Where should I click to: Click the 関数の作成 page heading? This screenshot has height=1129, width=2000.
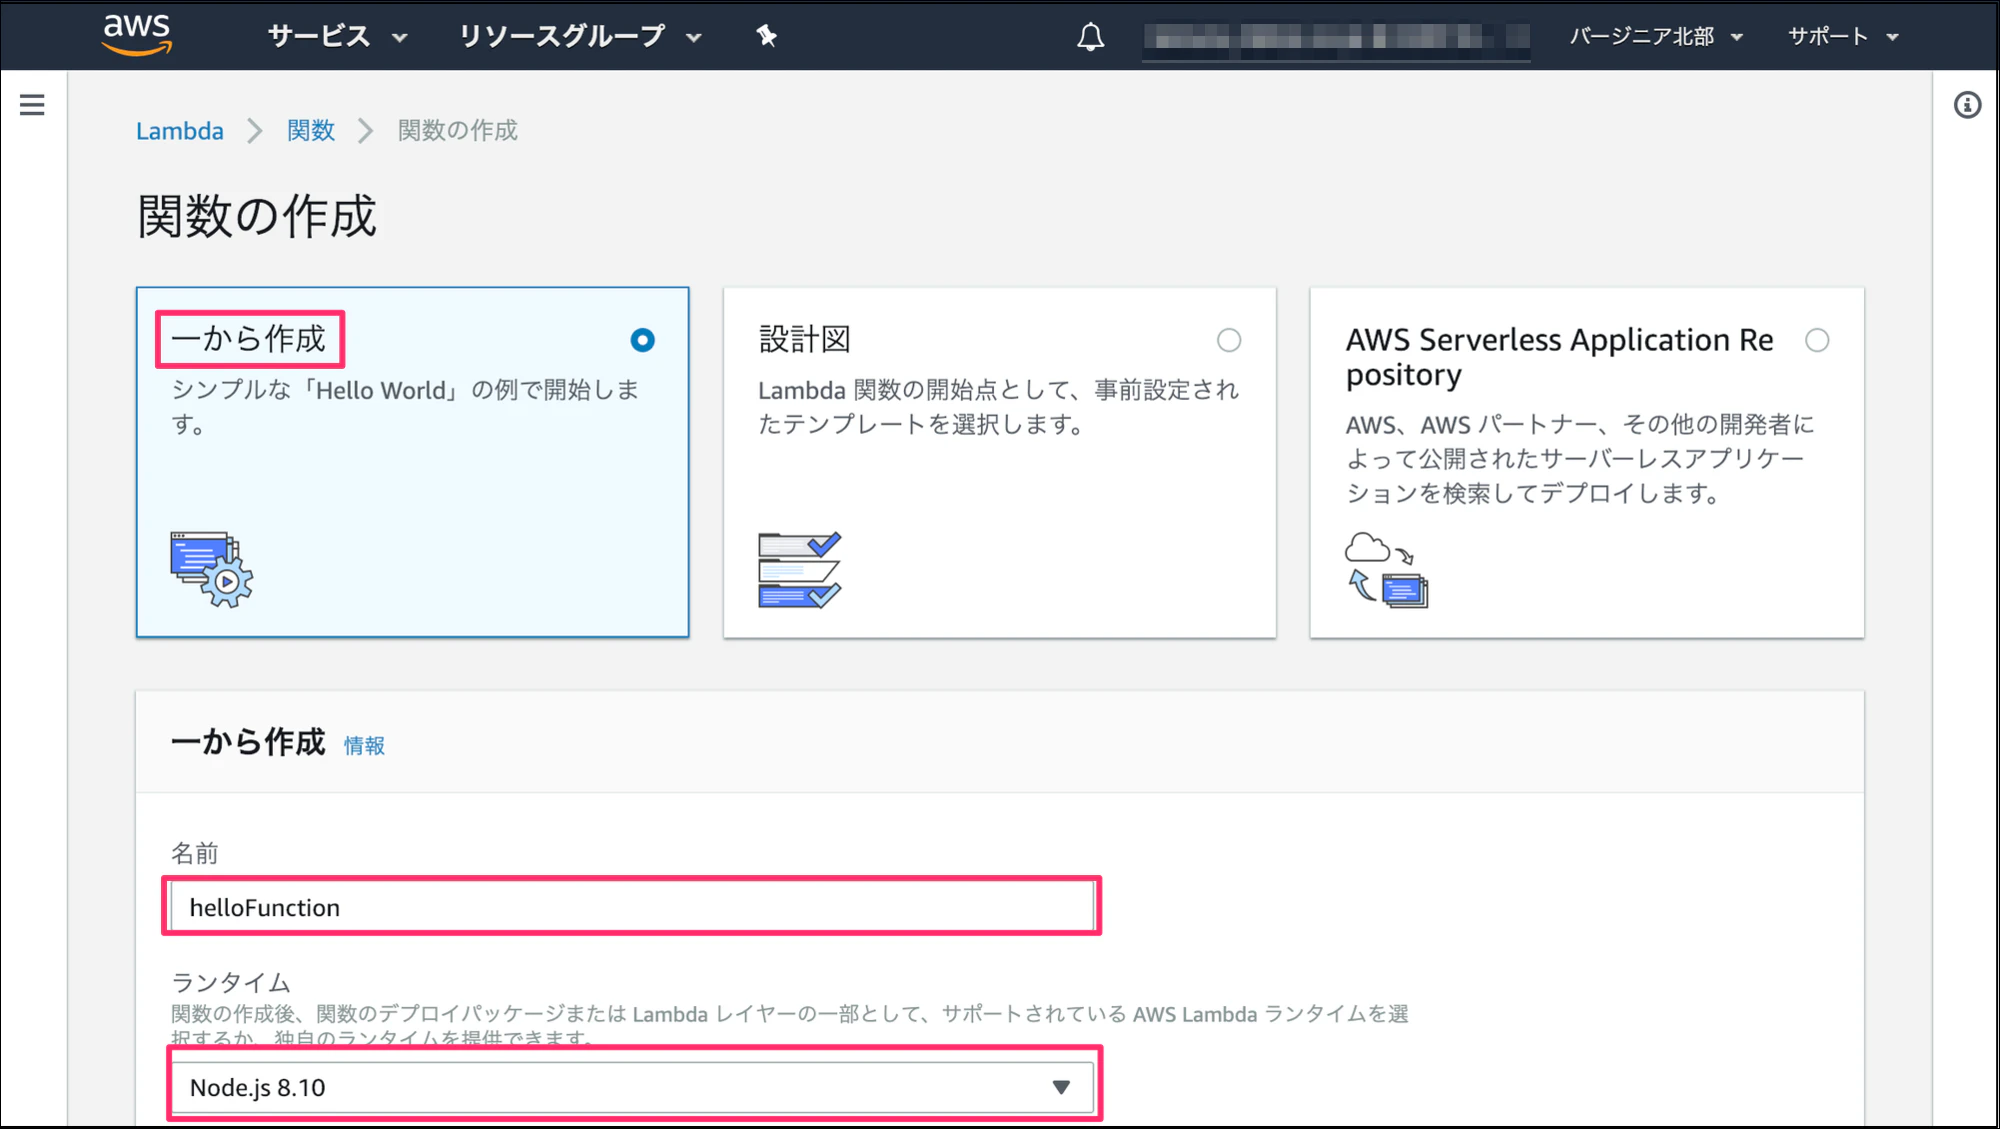coord(257,216)
